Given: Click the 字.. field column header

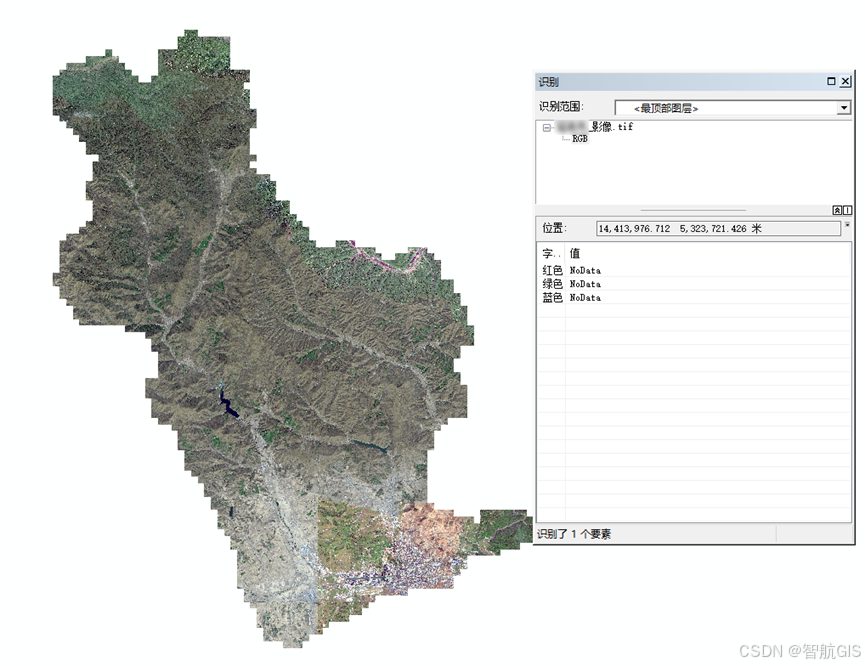Looking at the screenshot, I should point(551,254).
